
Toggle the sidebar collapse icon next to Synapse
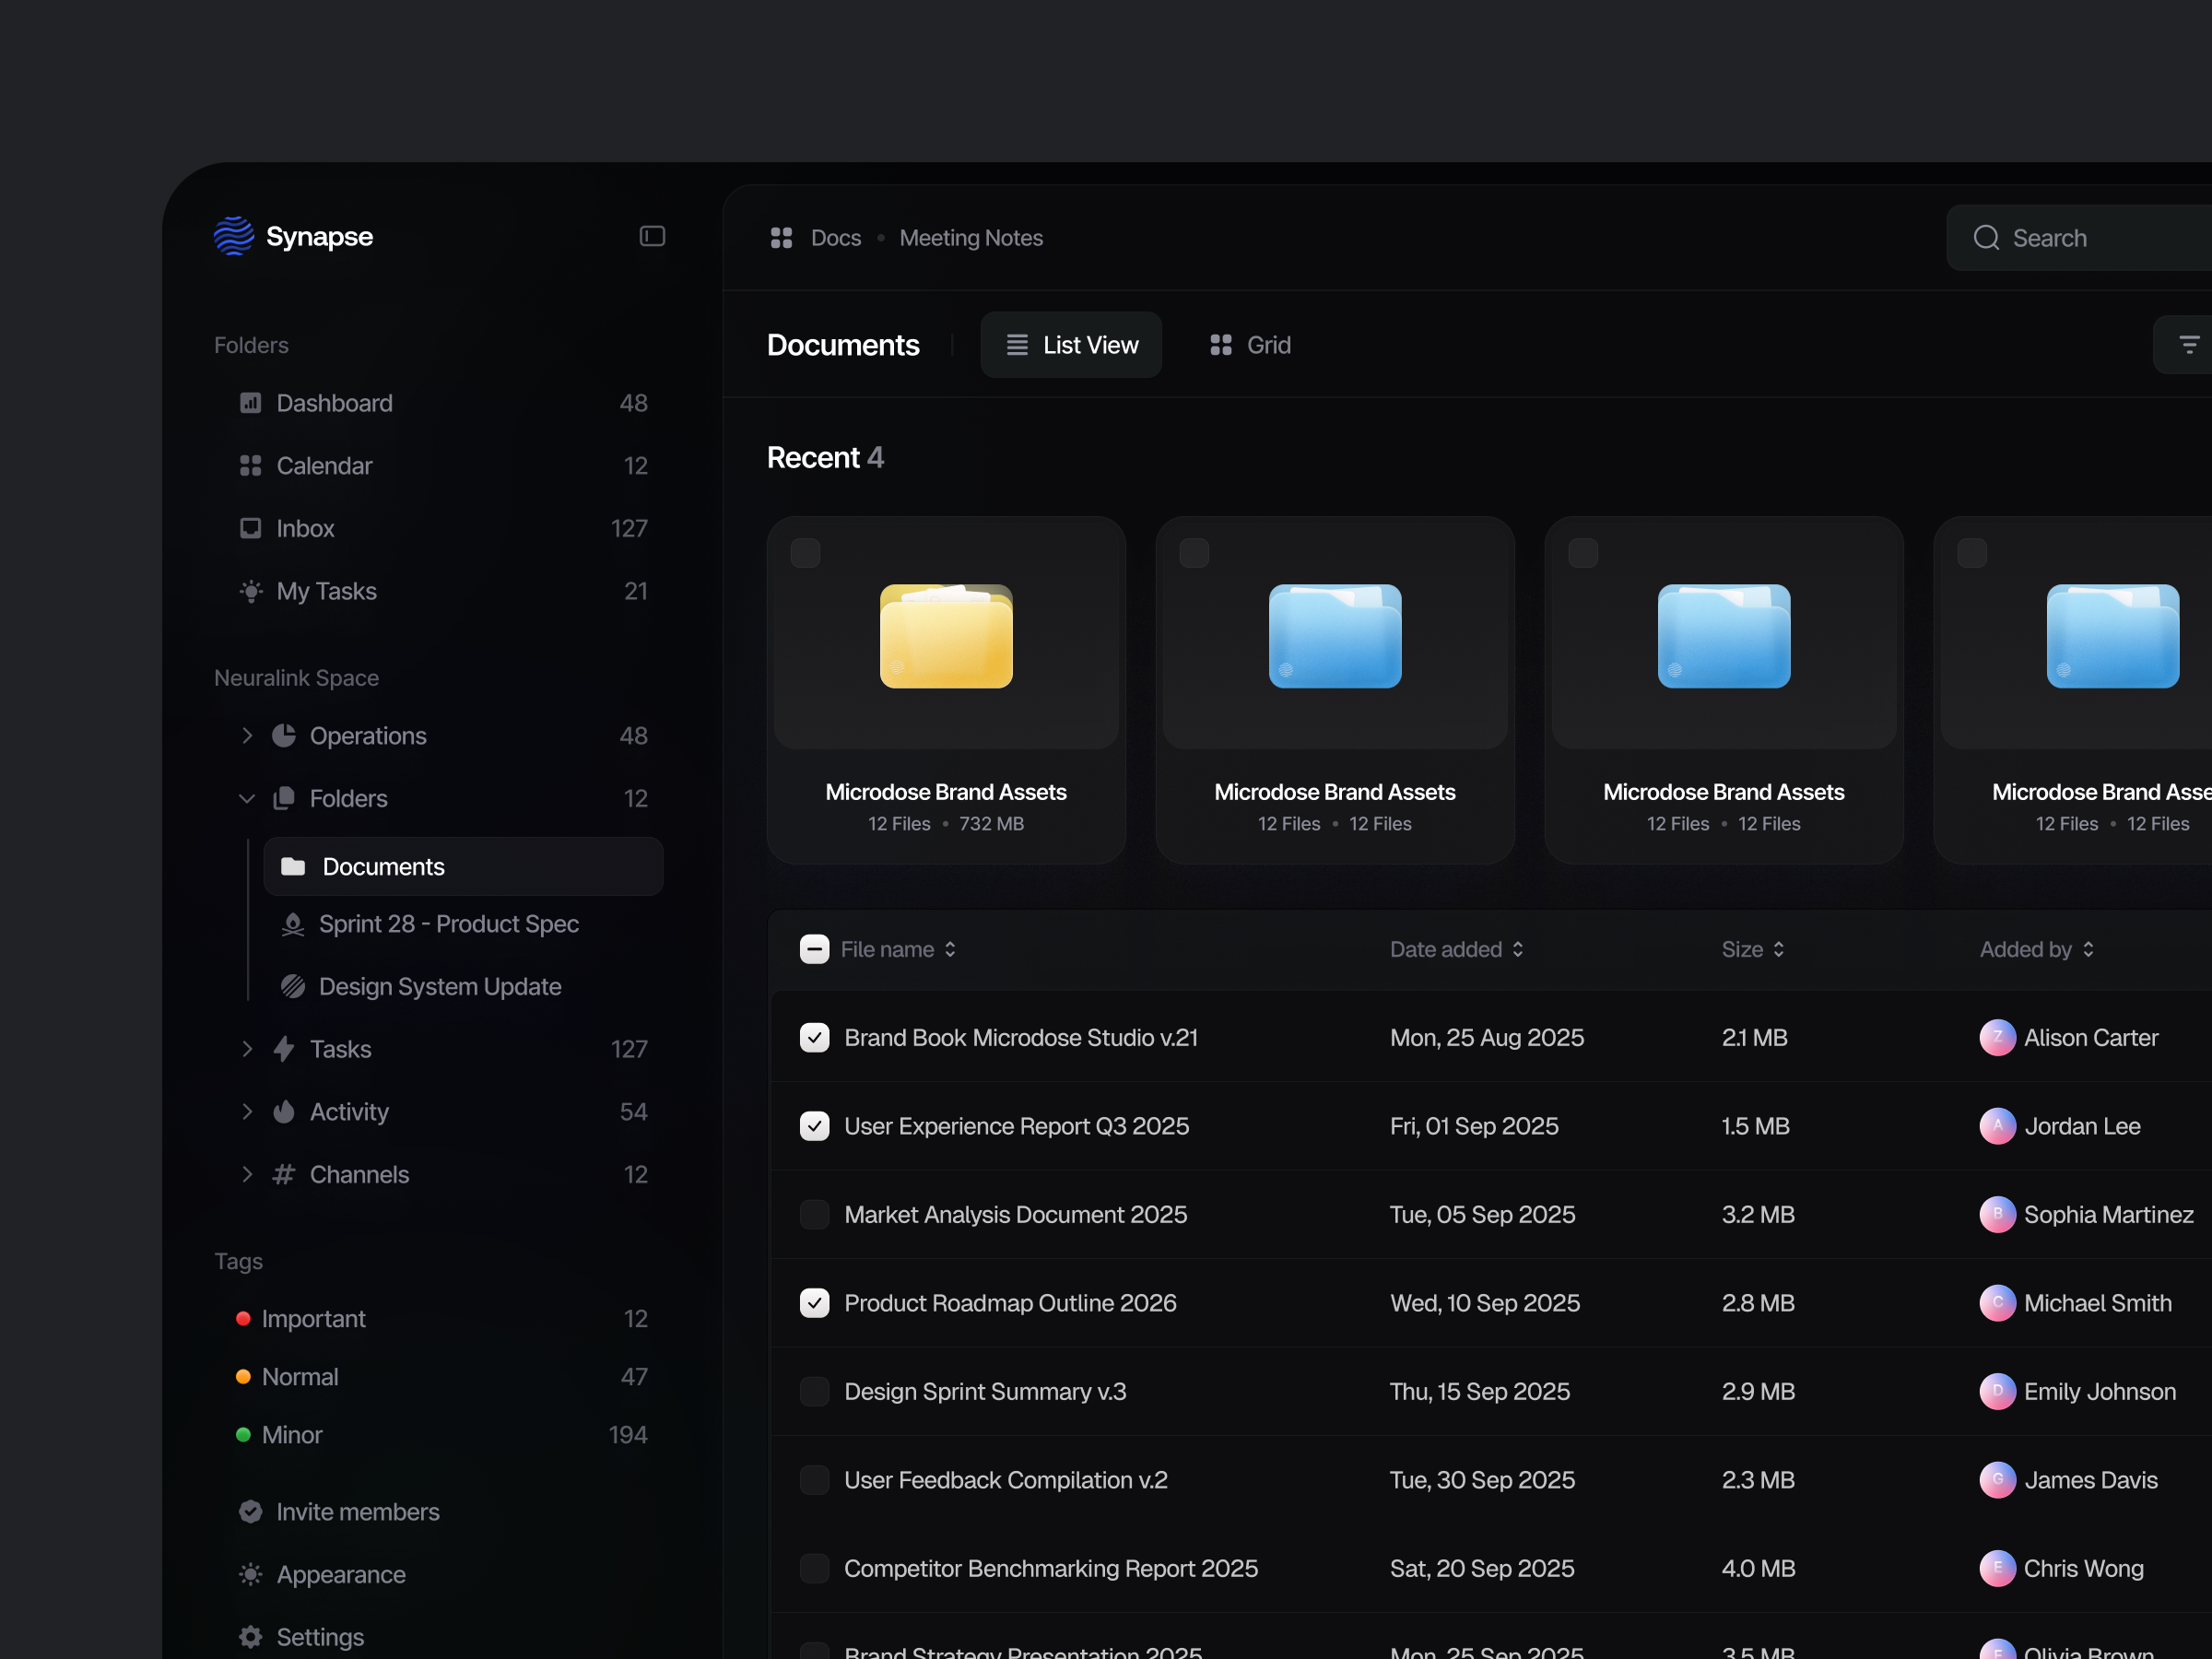[652, 236]
